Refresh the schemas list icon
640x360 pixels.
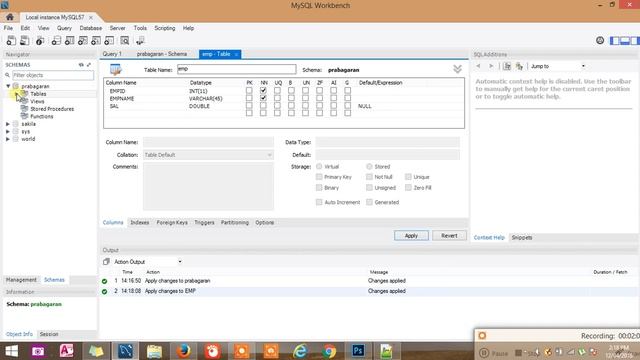(81, 65)
